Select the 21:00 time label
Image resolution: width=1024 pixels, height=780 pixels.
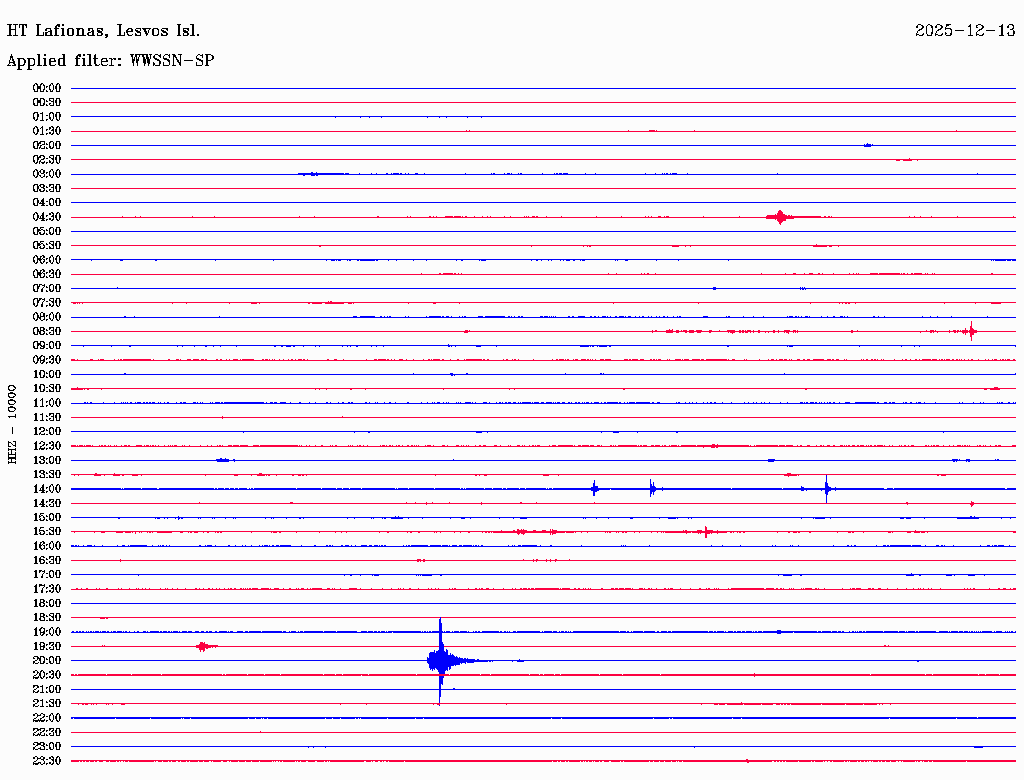click(x=47, y=689)
